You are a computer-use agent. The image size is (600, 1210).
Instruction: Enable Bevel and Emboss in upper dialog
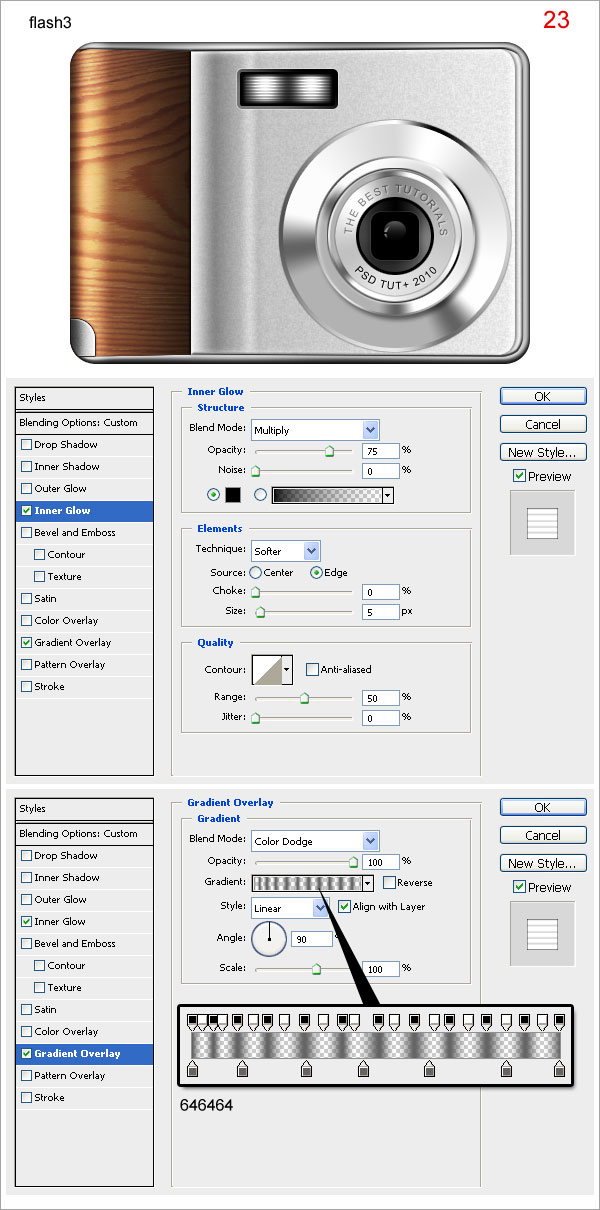coord(26,533)
